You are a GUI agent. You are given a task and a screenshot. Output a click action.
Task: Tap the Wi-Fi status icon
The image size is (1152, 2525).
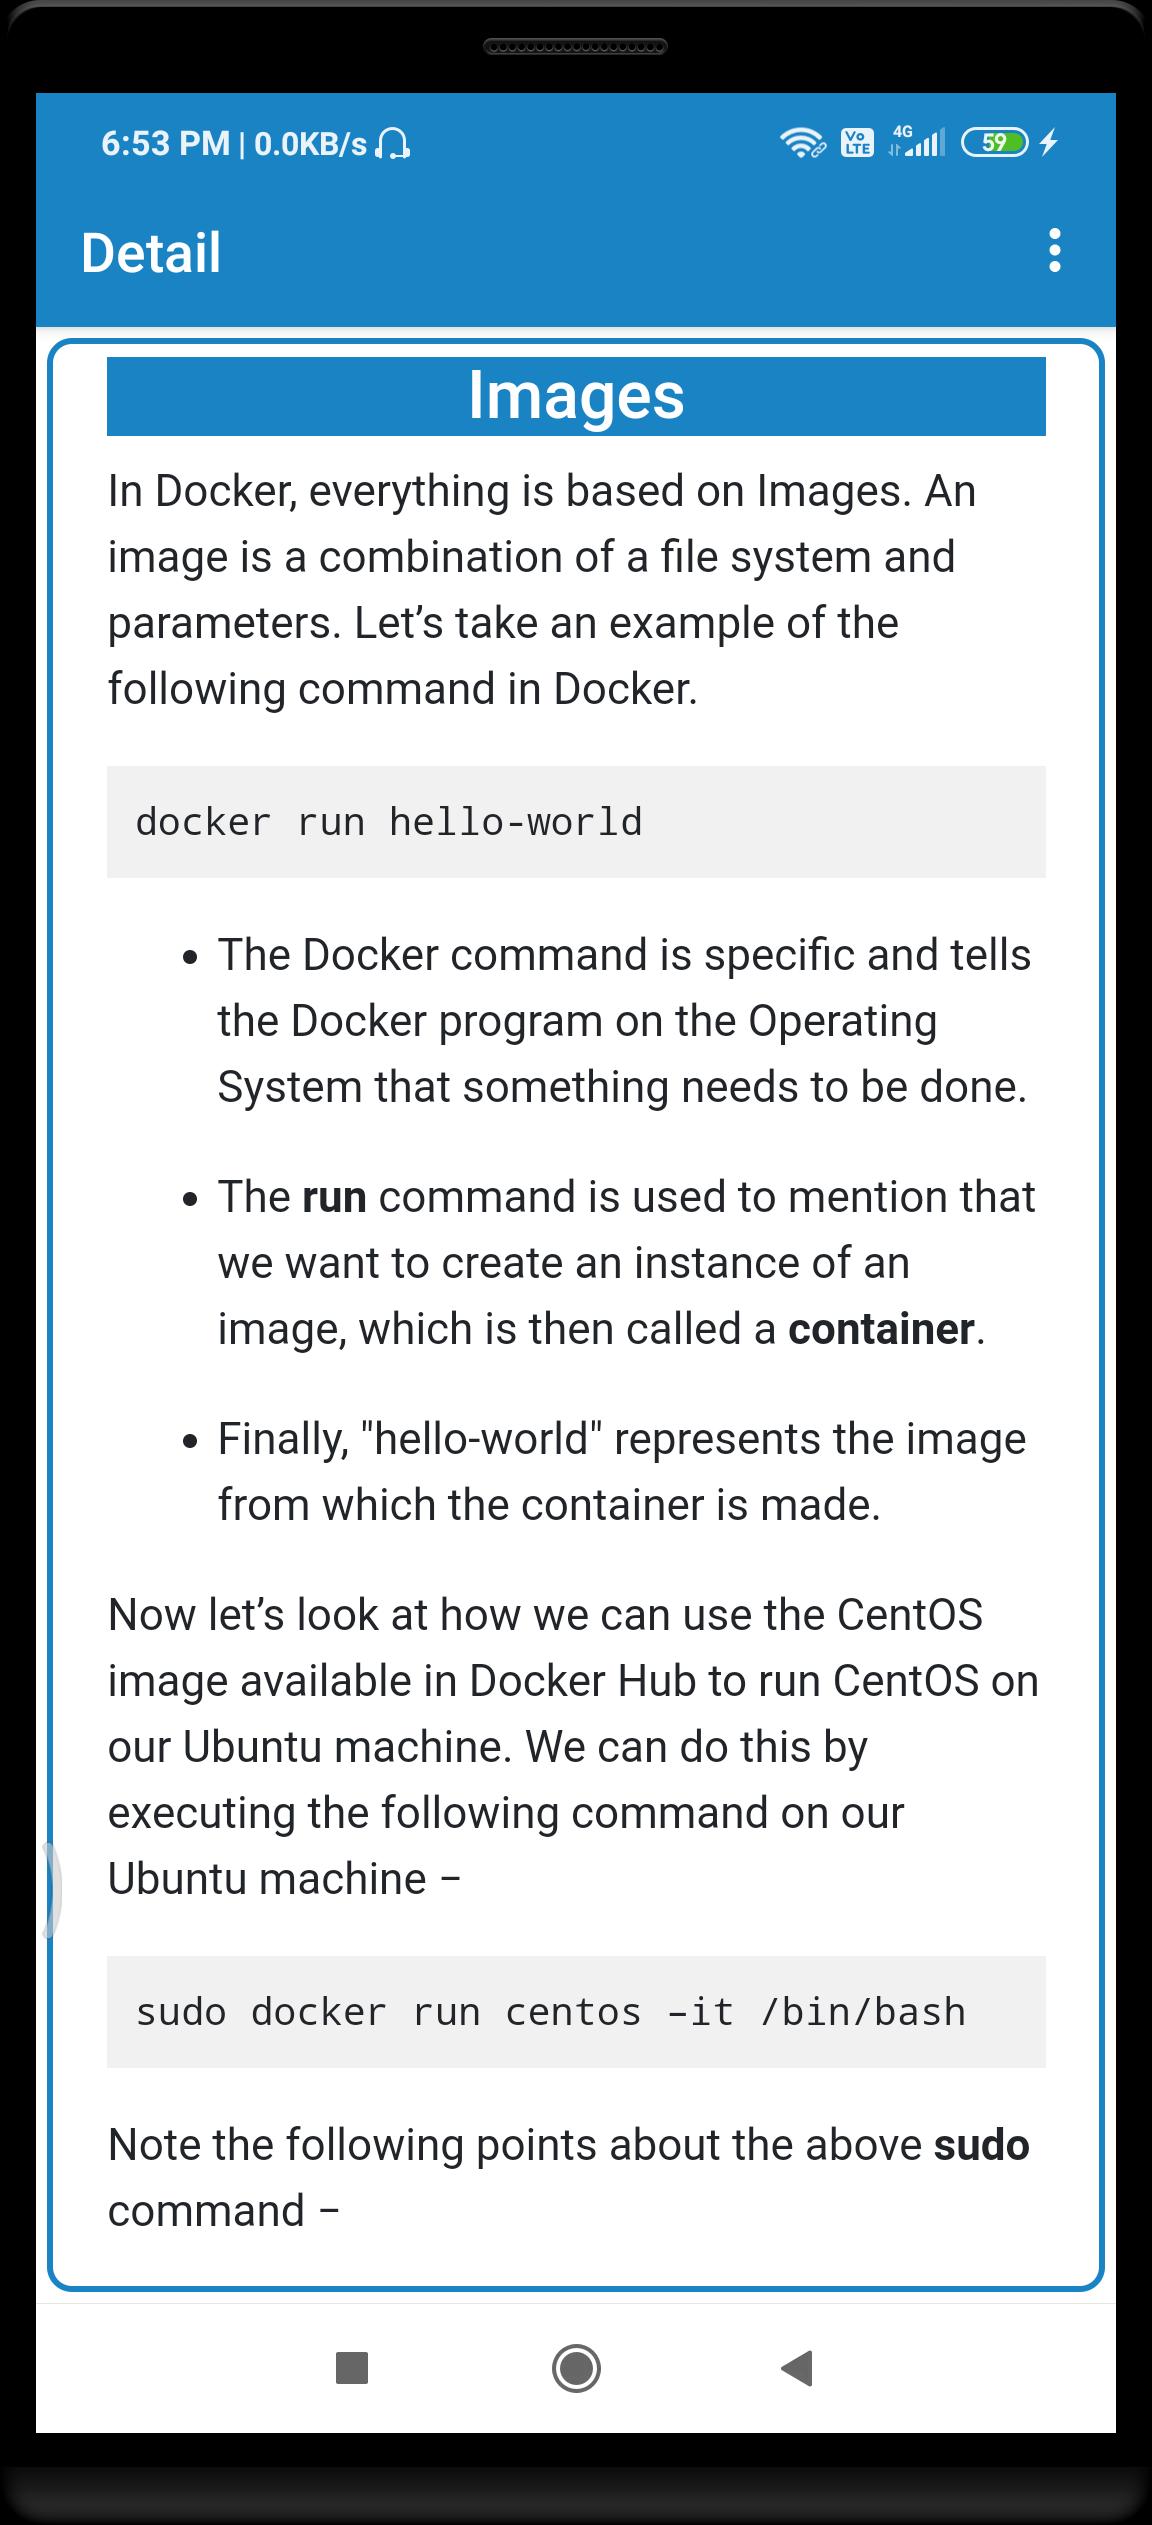[x=802, y=143]
